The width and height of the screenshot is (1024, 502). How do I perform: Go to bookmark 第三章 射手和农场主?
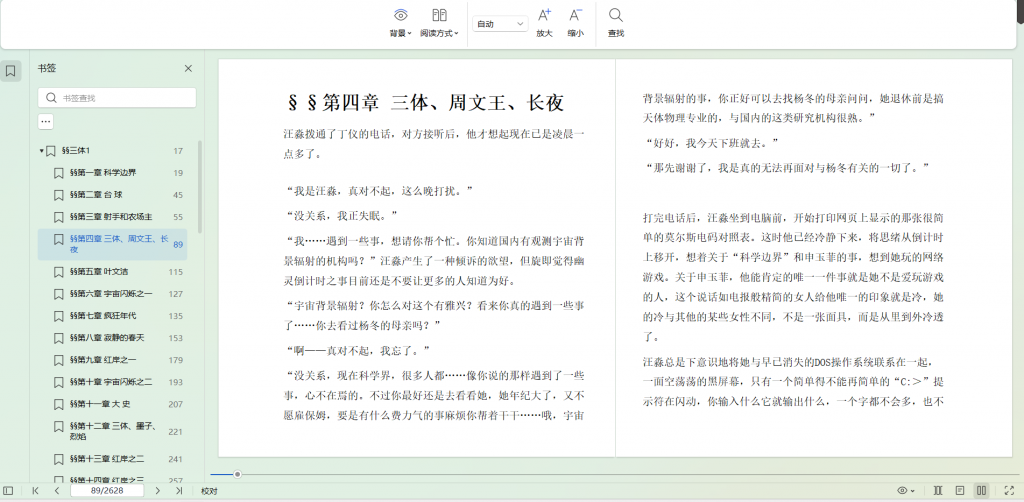[111, 217]
